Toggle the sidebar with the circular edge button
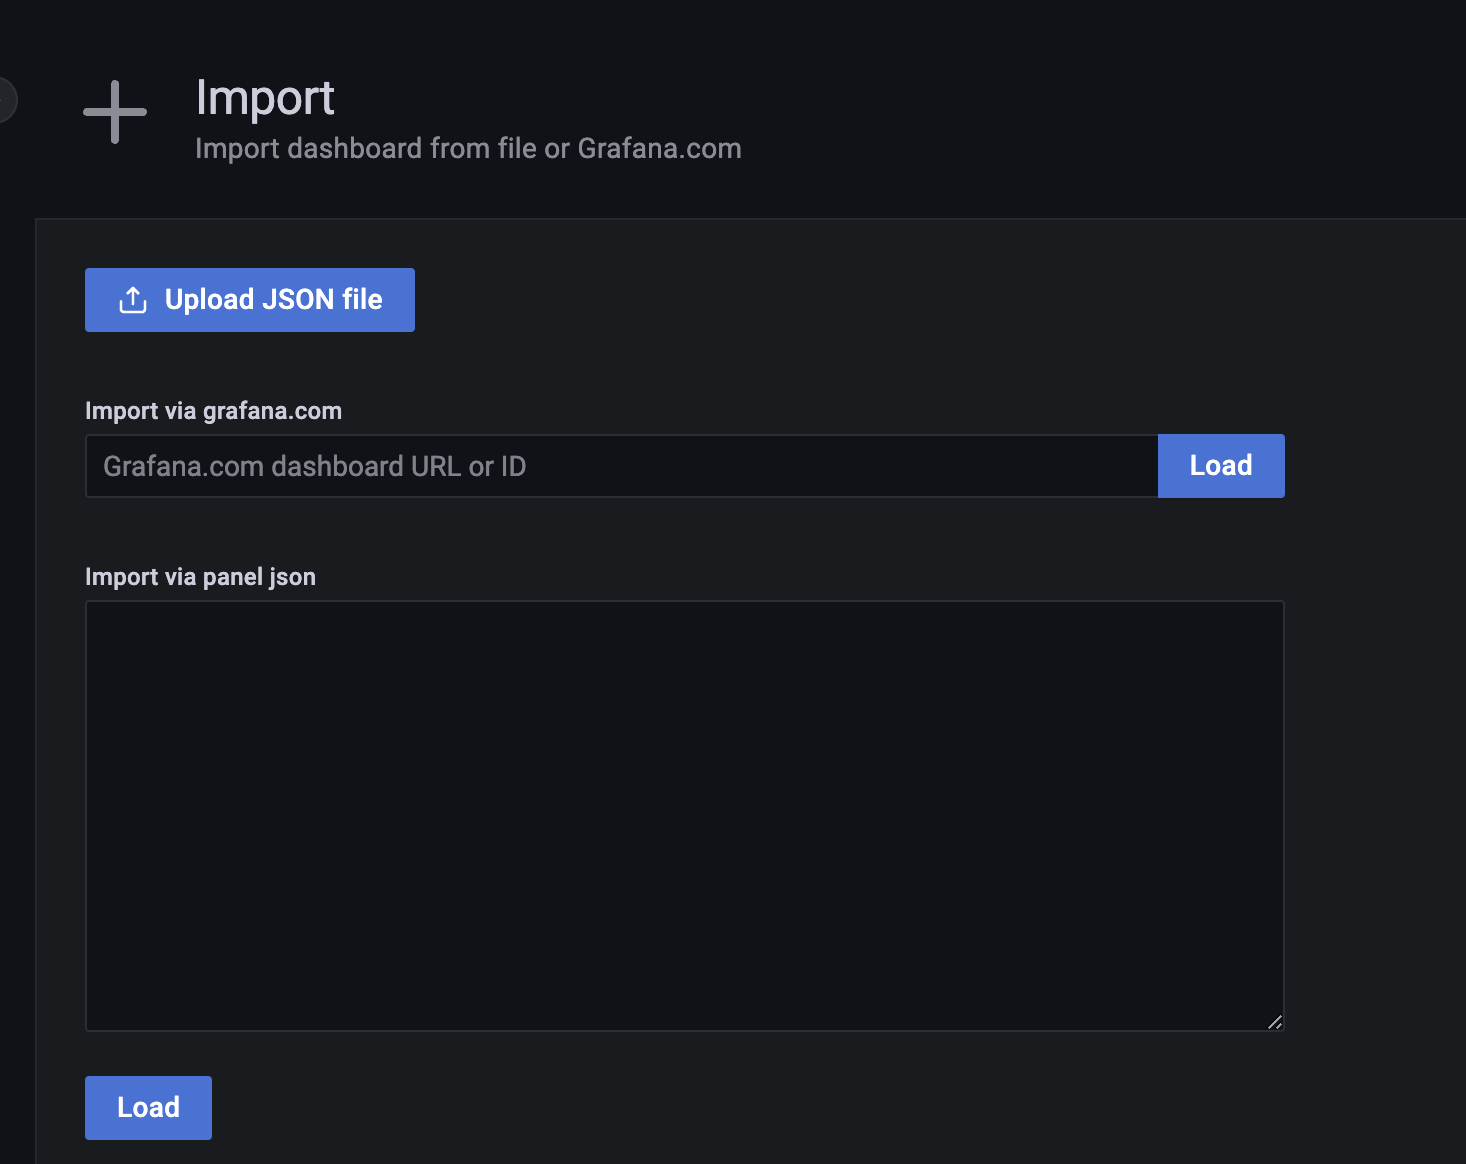This screenshot has height=1164, width=1466. 5,100
